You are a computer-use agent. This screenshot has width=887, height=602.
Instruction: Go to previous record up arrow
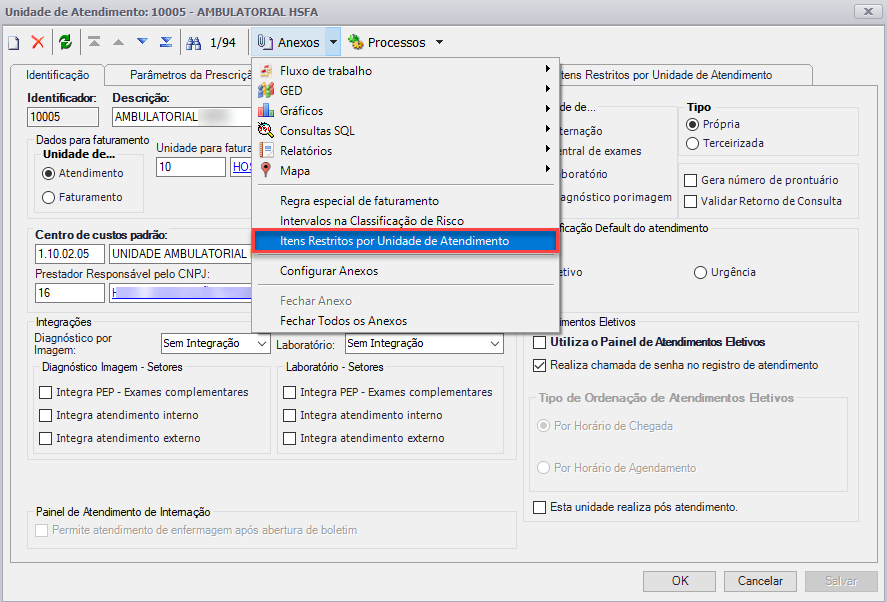(118, 42)
